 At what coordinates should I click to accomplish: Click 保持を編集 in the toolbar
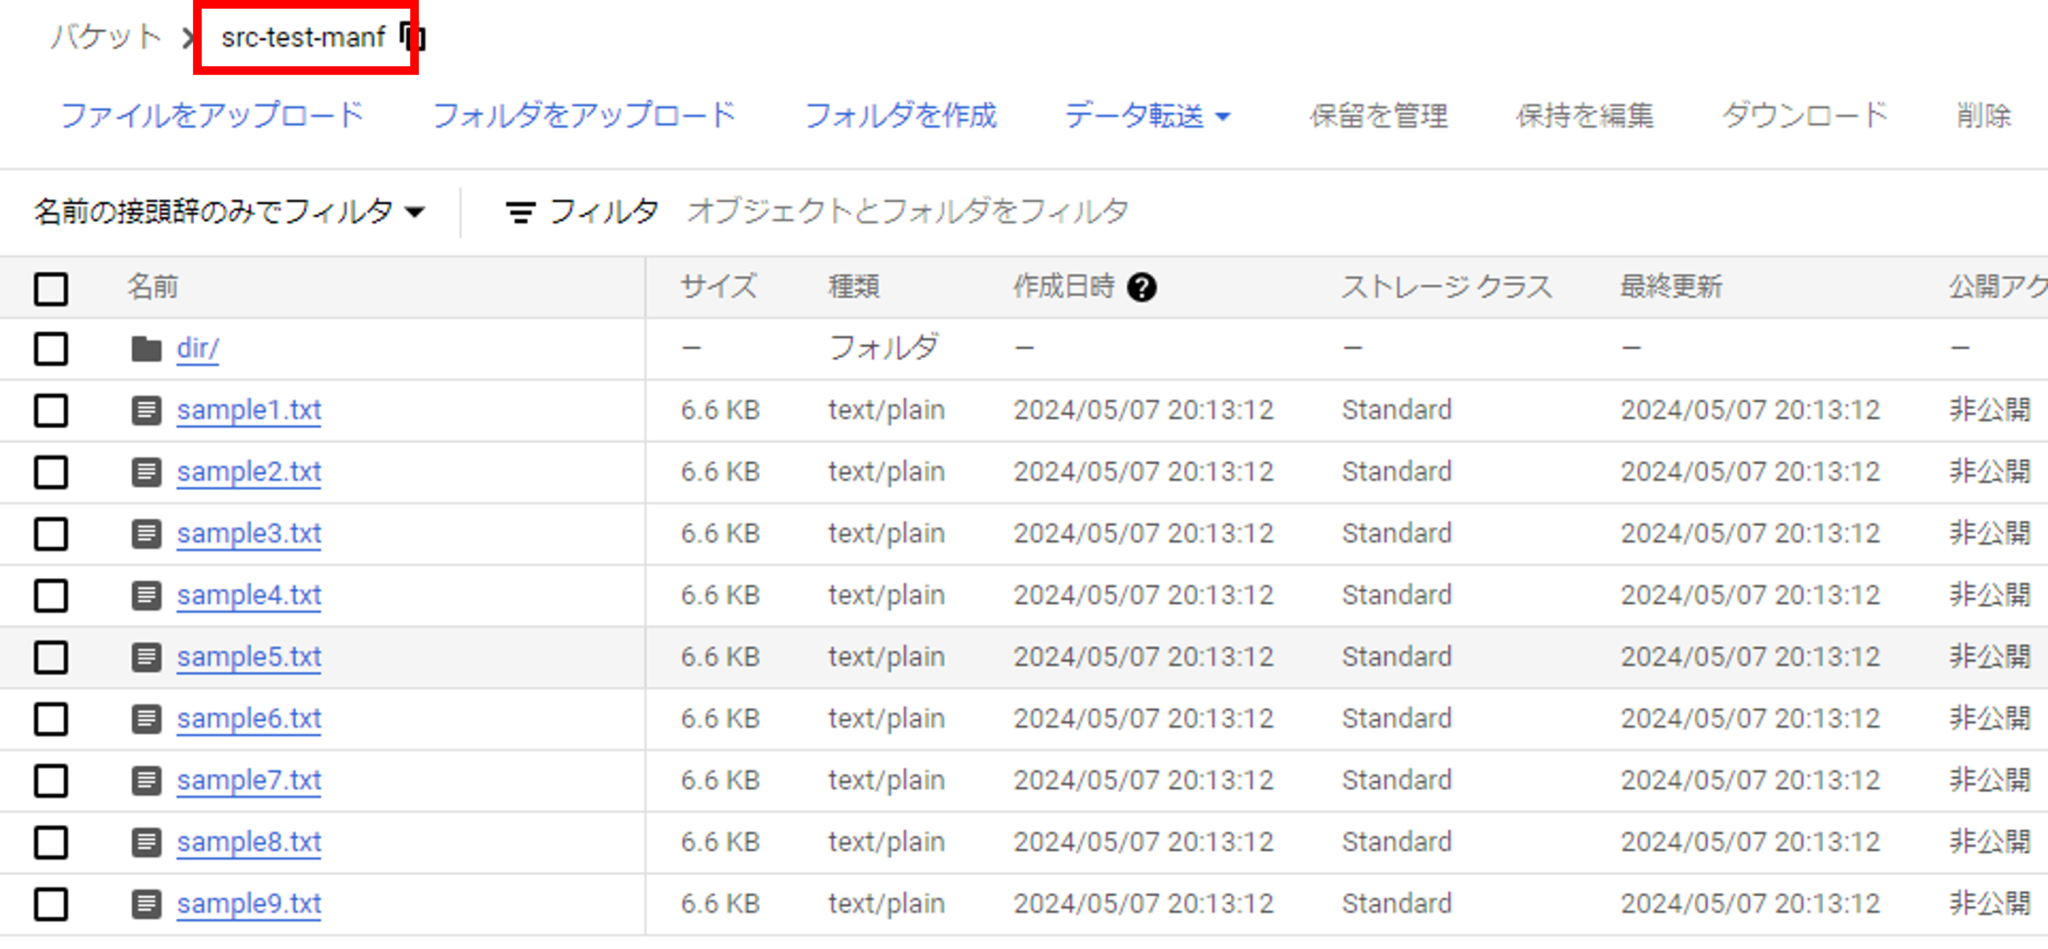pyautogui.click(x=1585, y=115)
